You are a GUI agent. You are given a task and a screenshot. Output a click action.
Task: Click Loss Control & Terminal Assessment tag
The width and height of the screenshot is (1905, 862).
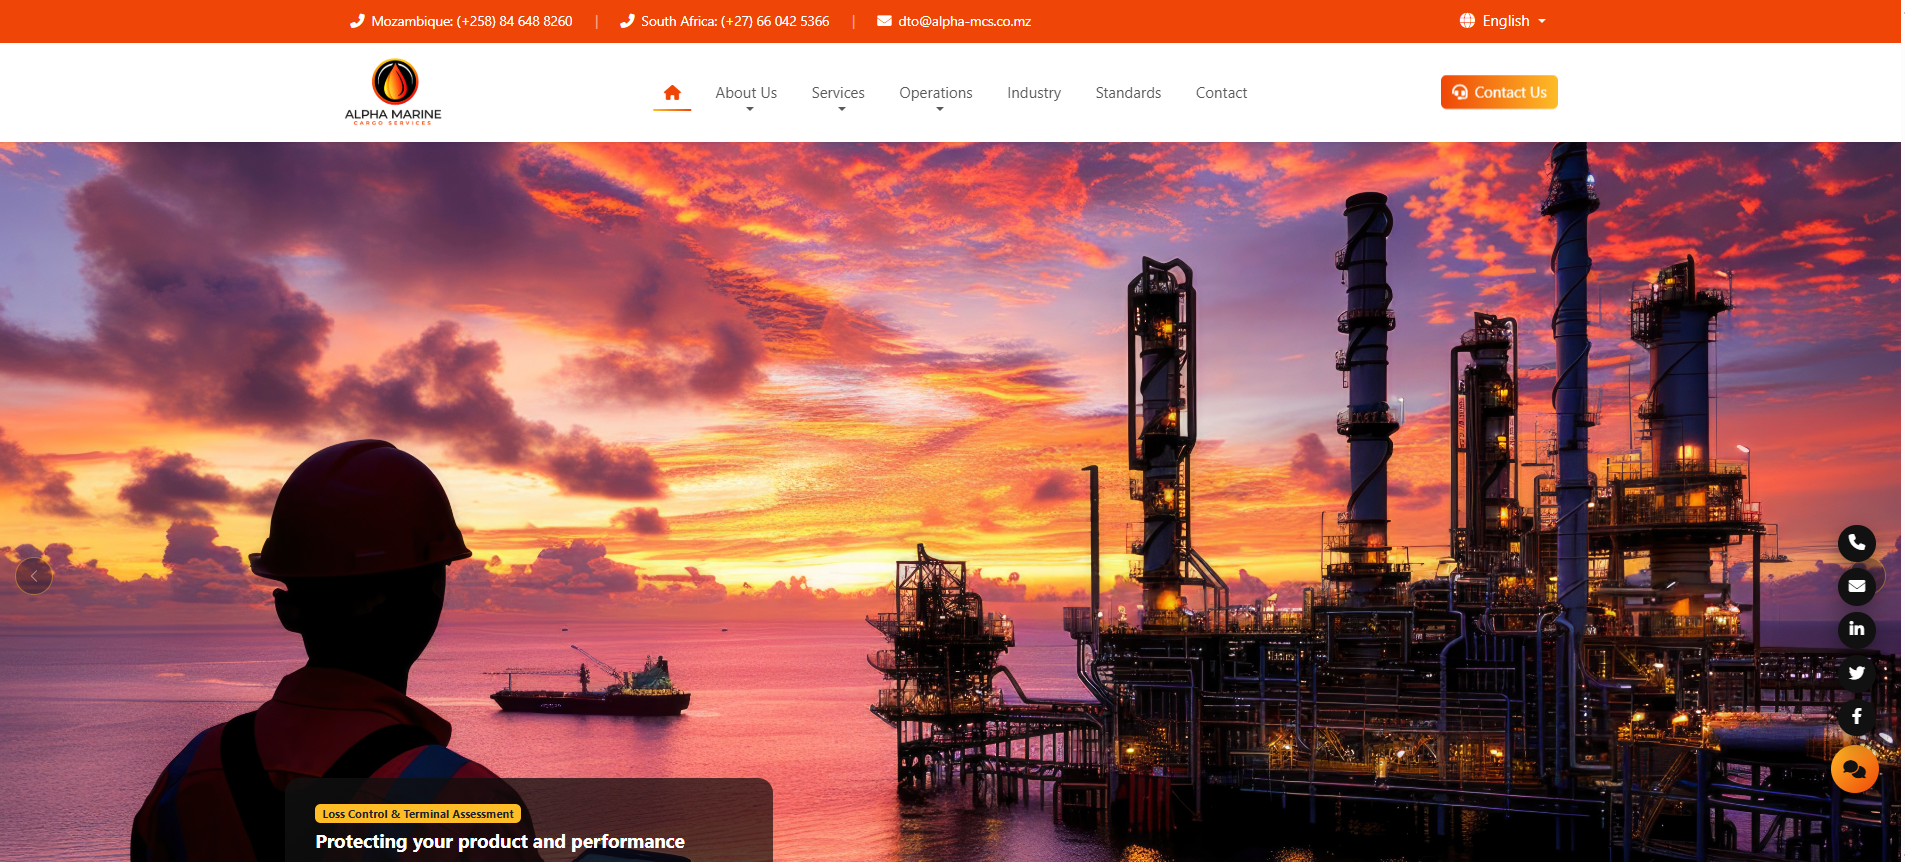click(418, 814)
